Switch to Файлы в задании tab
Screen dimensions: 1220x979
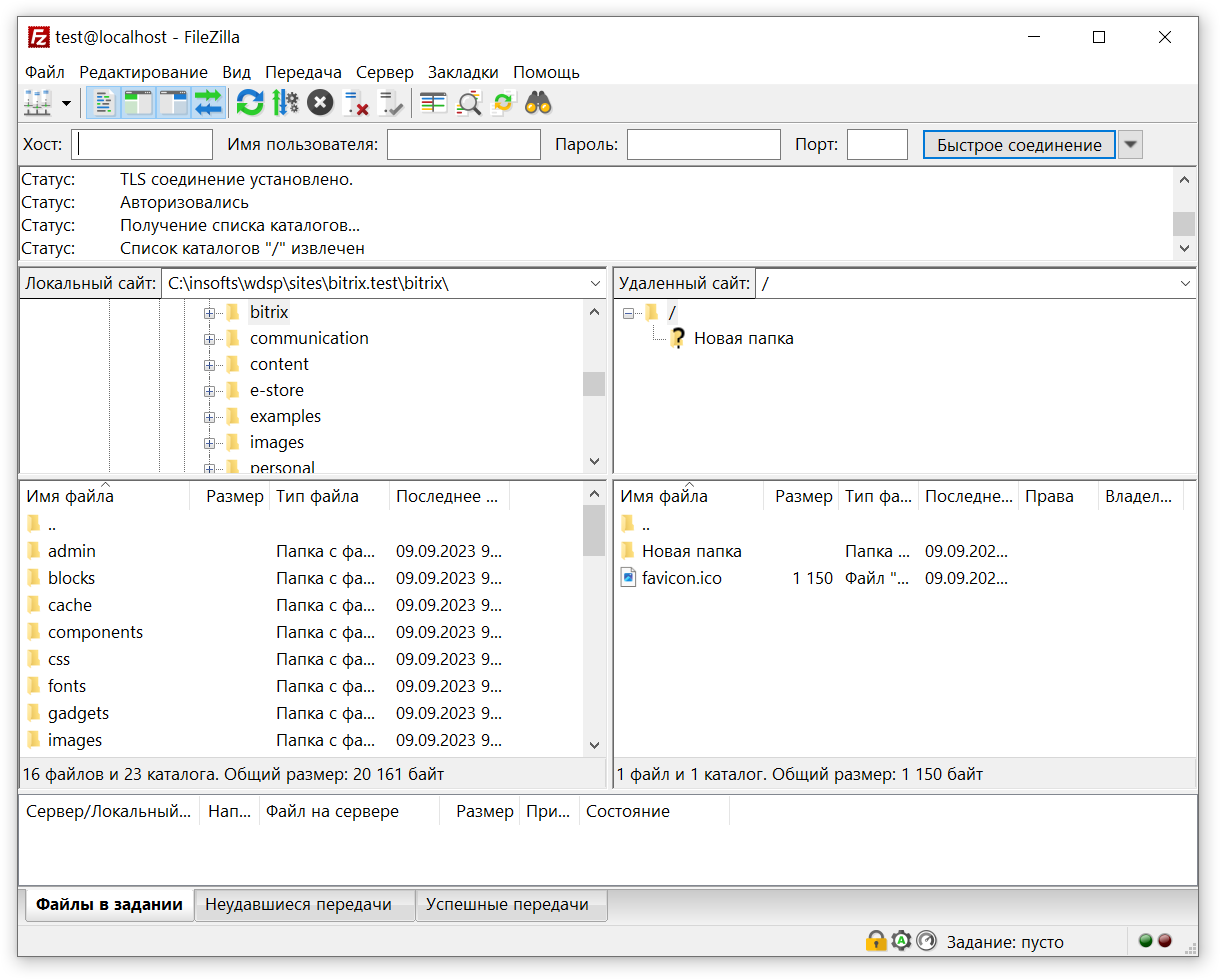coord(109,905)
